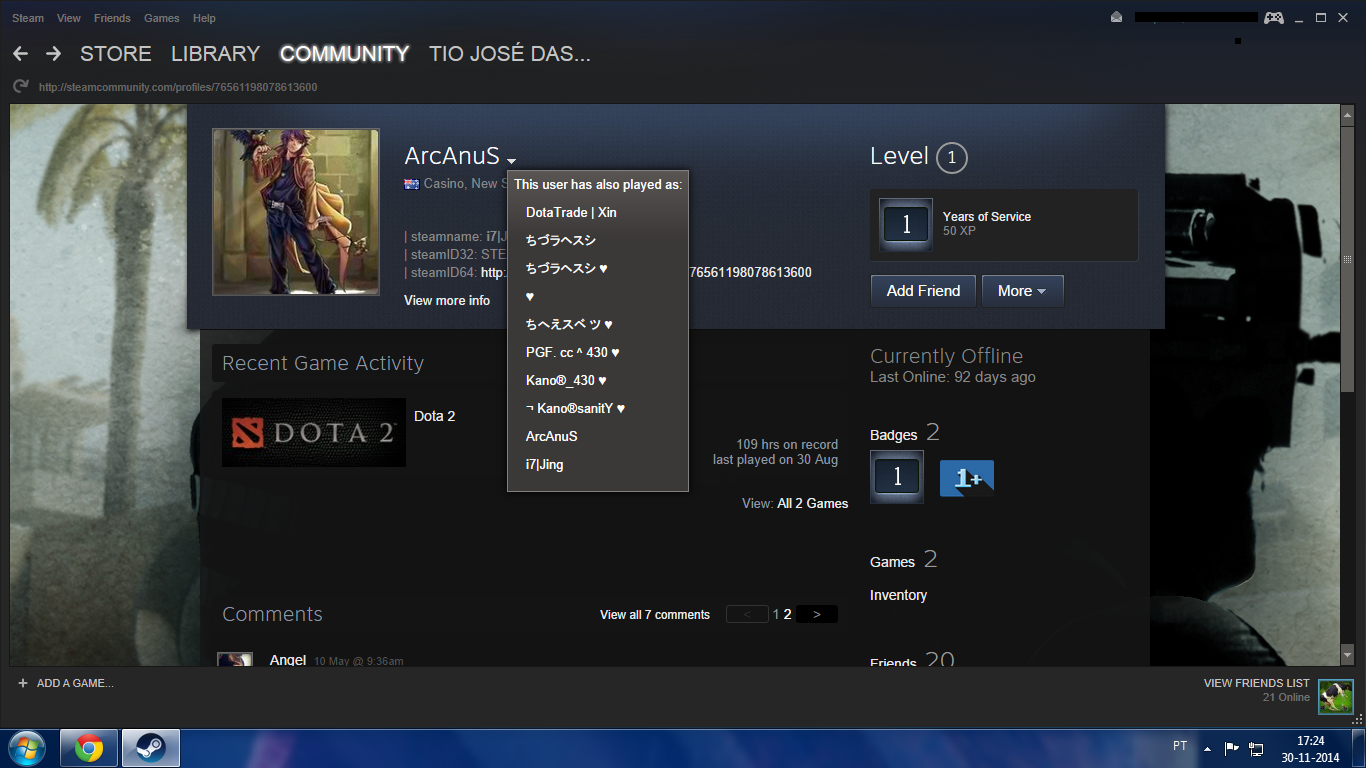Go to previous comments page arrow
Viewport: 1366px width, 768px height.
(747, 614)
